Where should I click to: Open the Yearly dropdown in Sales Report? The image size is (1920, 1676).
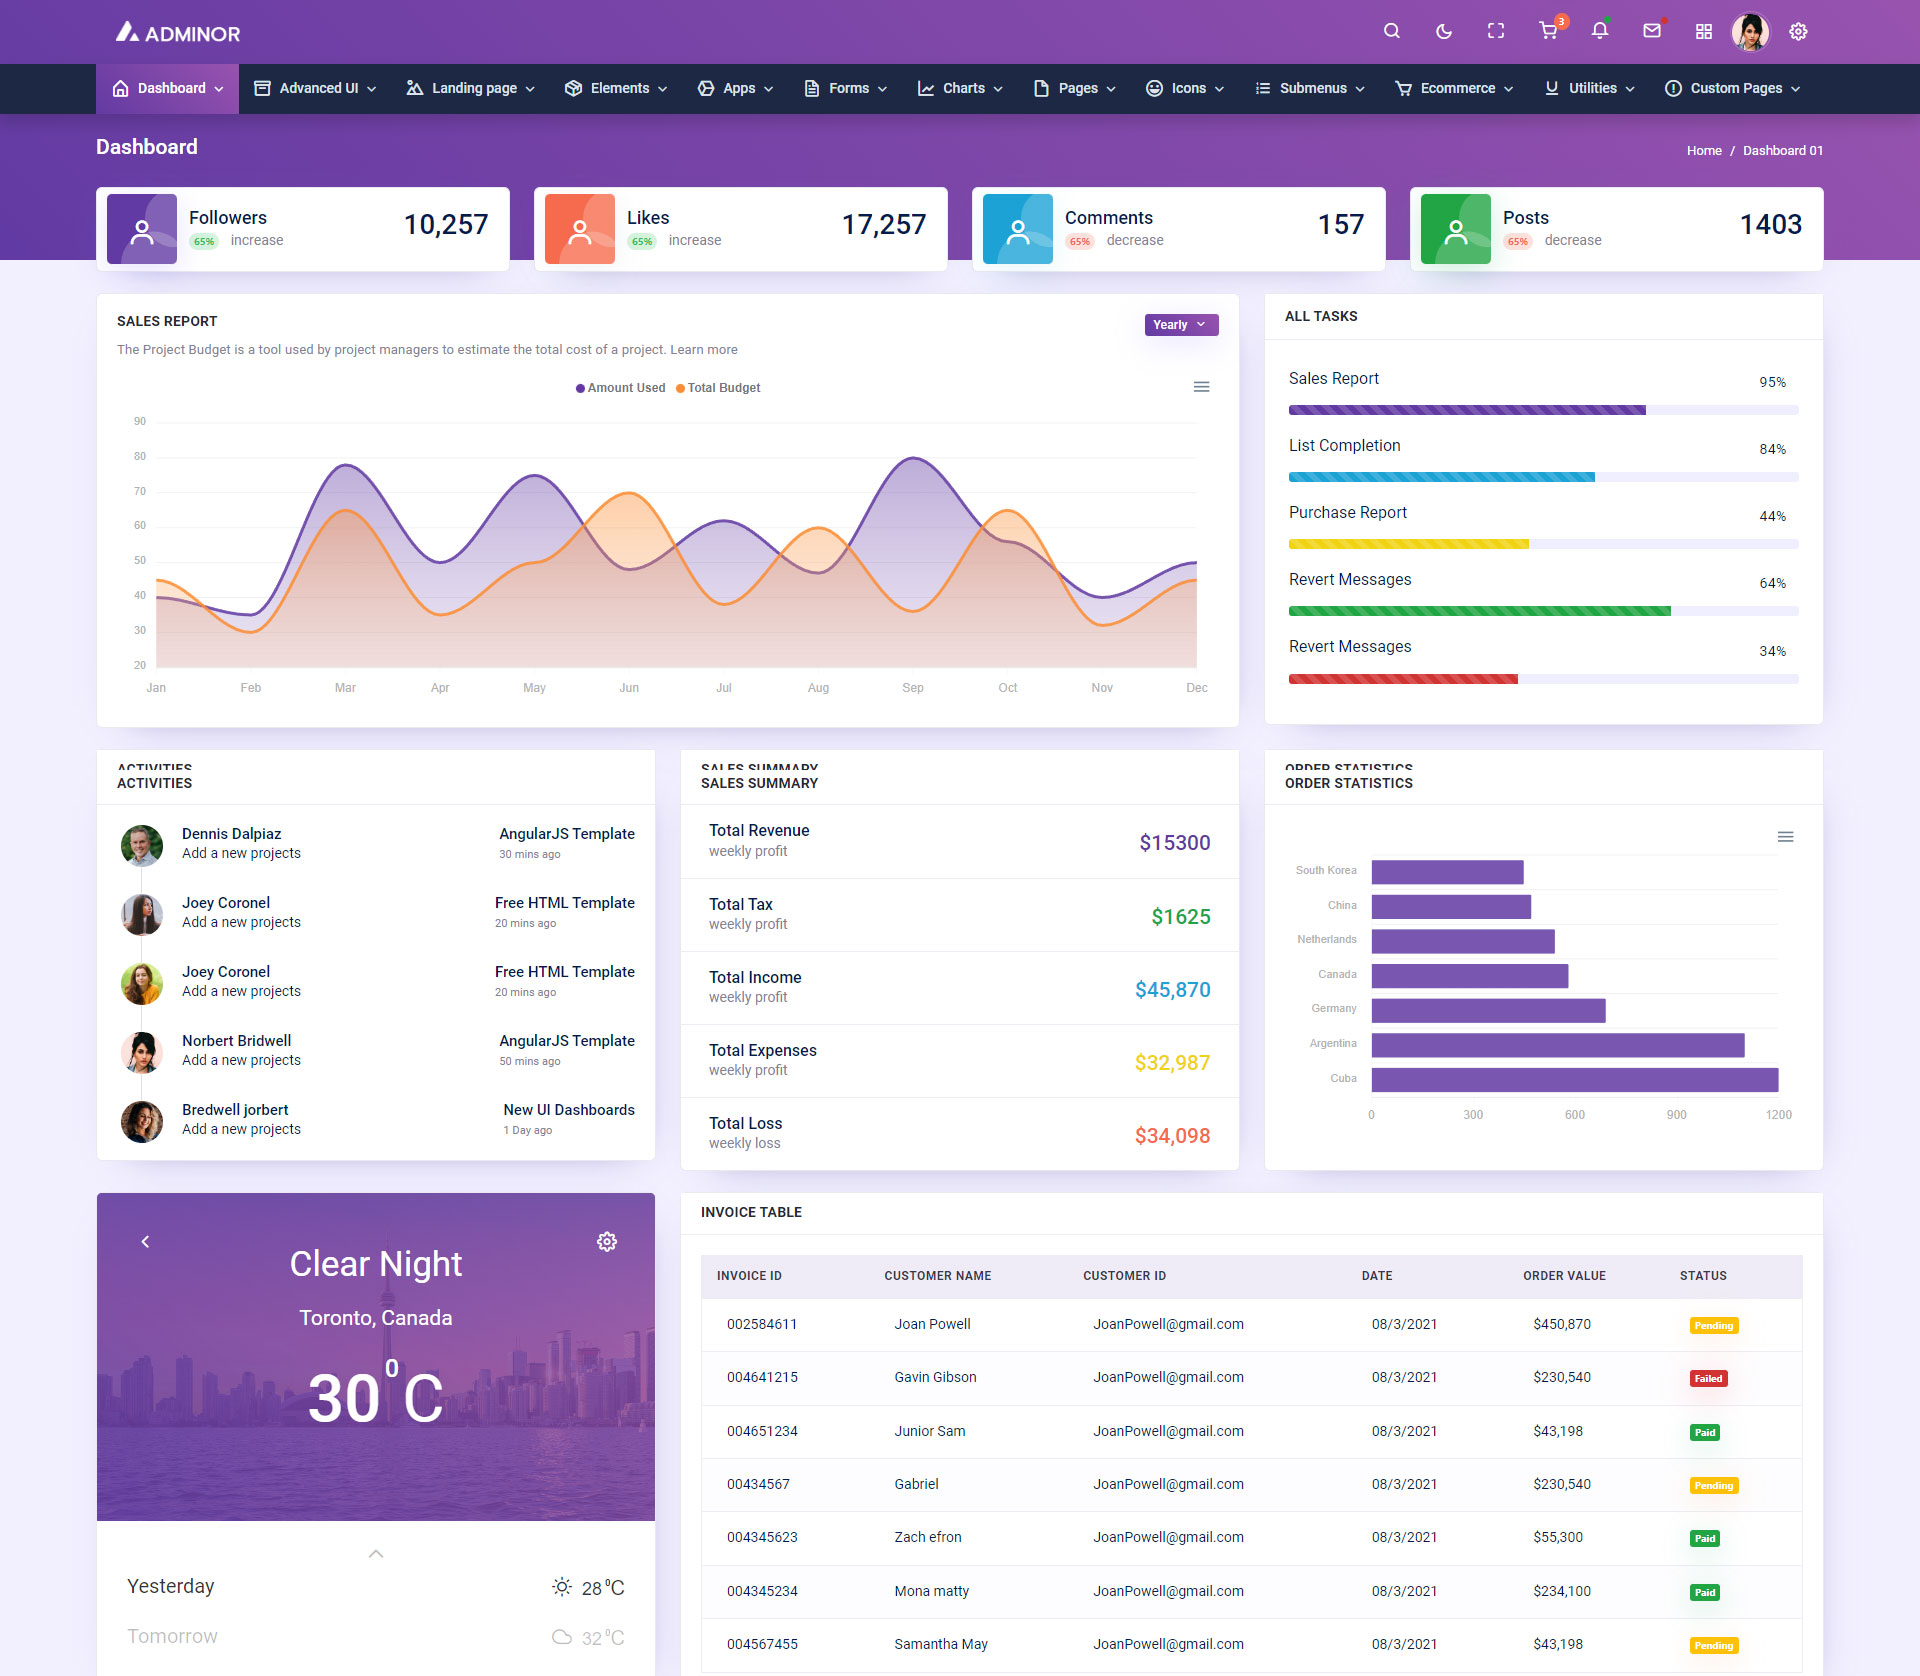(1180, 325)
